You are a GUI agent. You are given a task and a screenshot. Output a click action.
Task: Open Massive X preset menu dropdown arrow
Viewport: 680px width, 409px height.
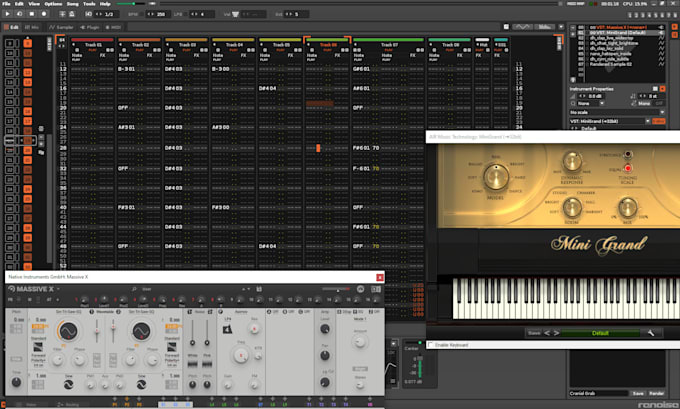58,289
